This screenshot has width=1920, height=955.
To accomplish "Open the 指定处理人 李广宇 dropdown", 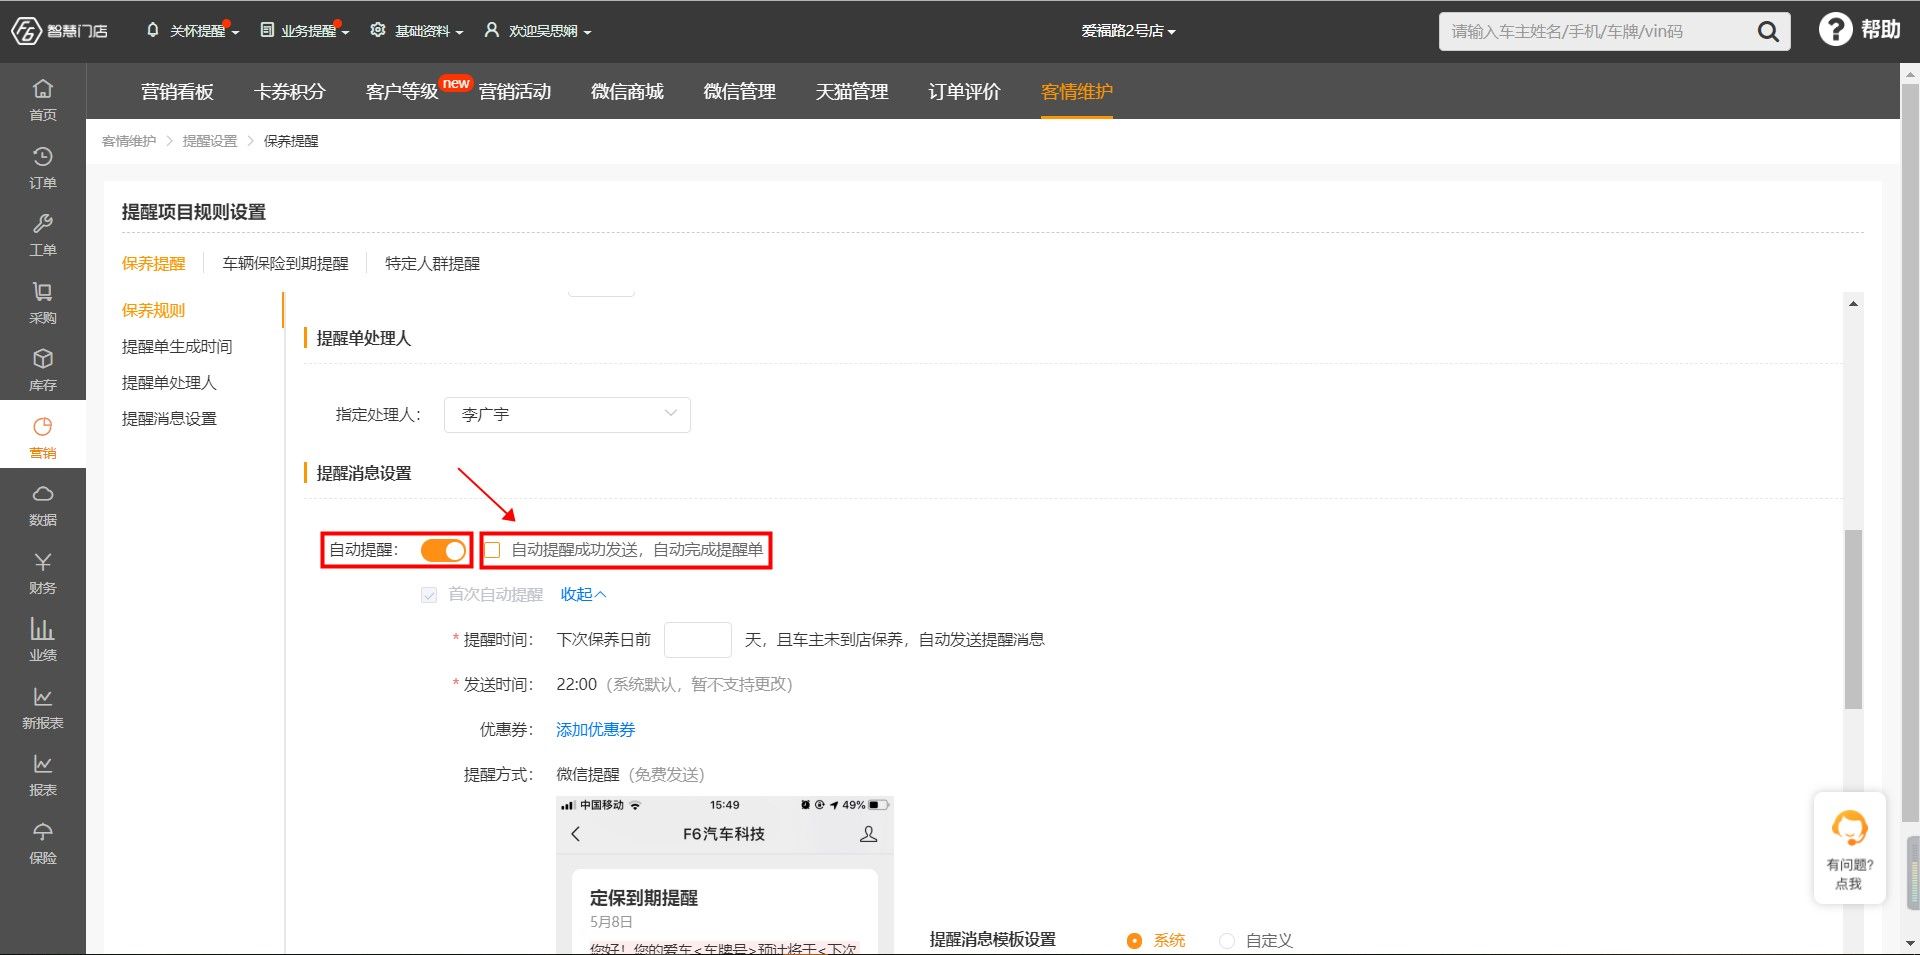I will pos(567,414).
